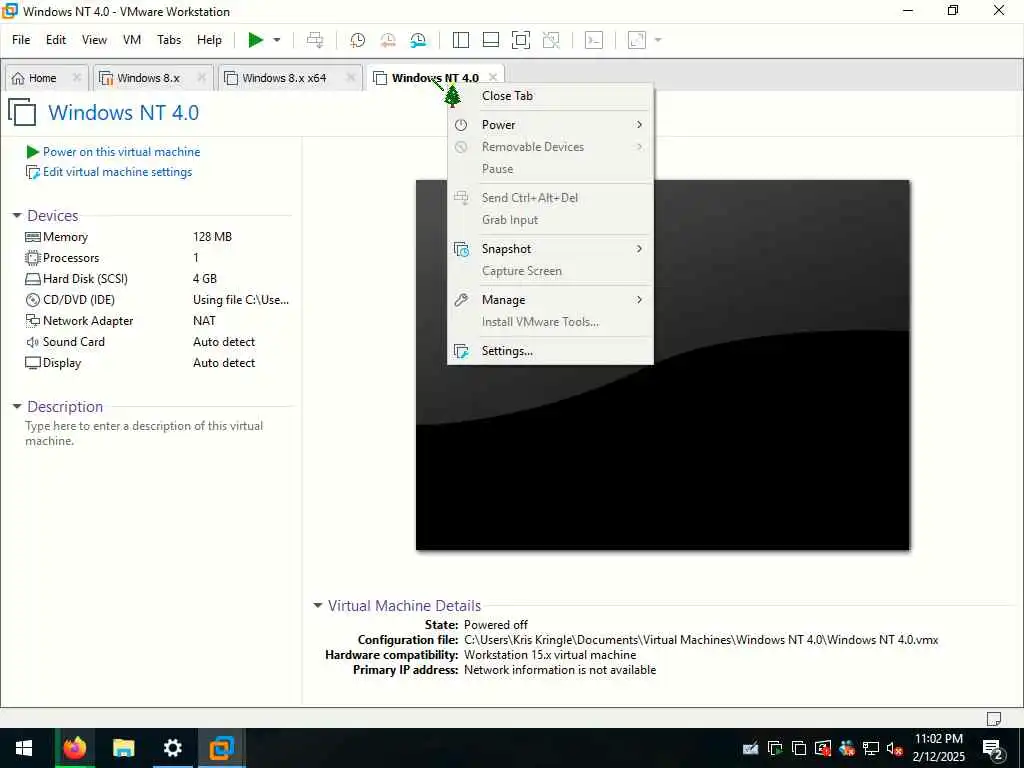The image size is (1024, 768).
Task: Click the wrench Manage icon in context menu
Action: [x=461, y=300]
